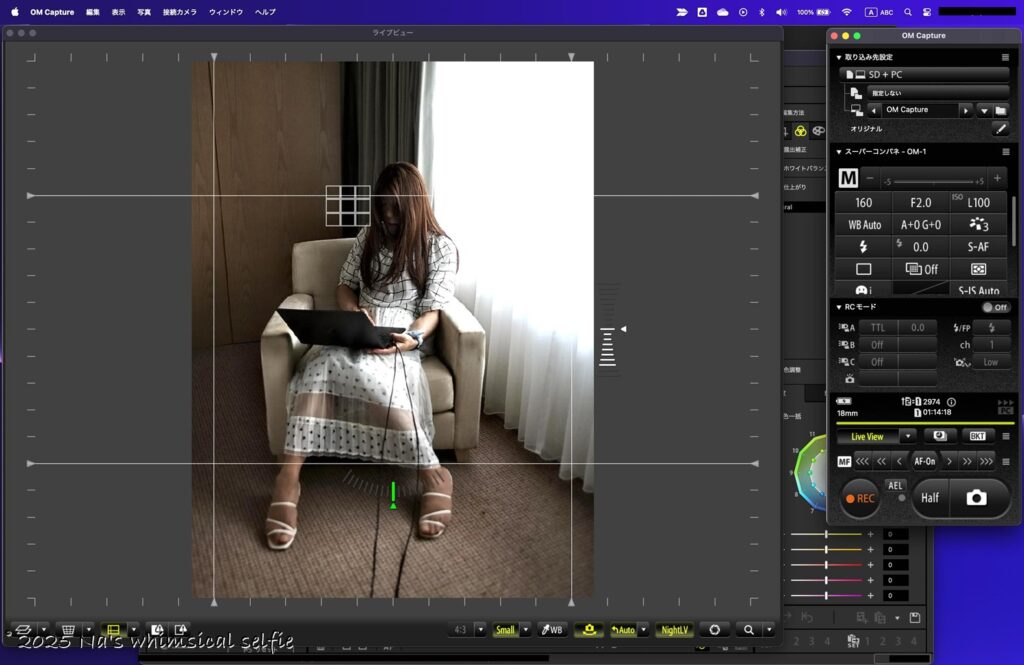Change the shutter speed value 160
Viewport: 1024px width, 665px height.
(x=863, y=203)
